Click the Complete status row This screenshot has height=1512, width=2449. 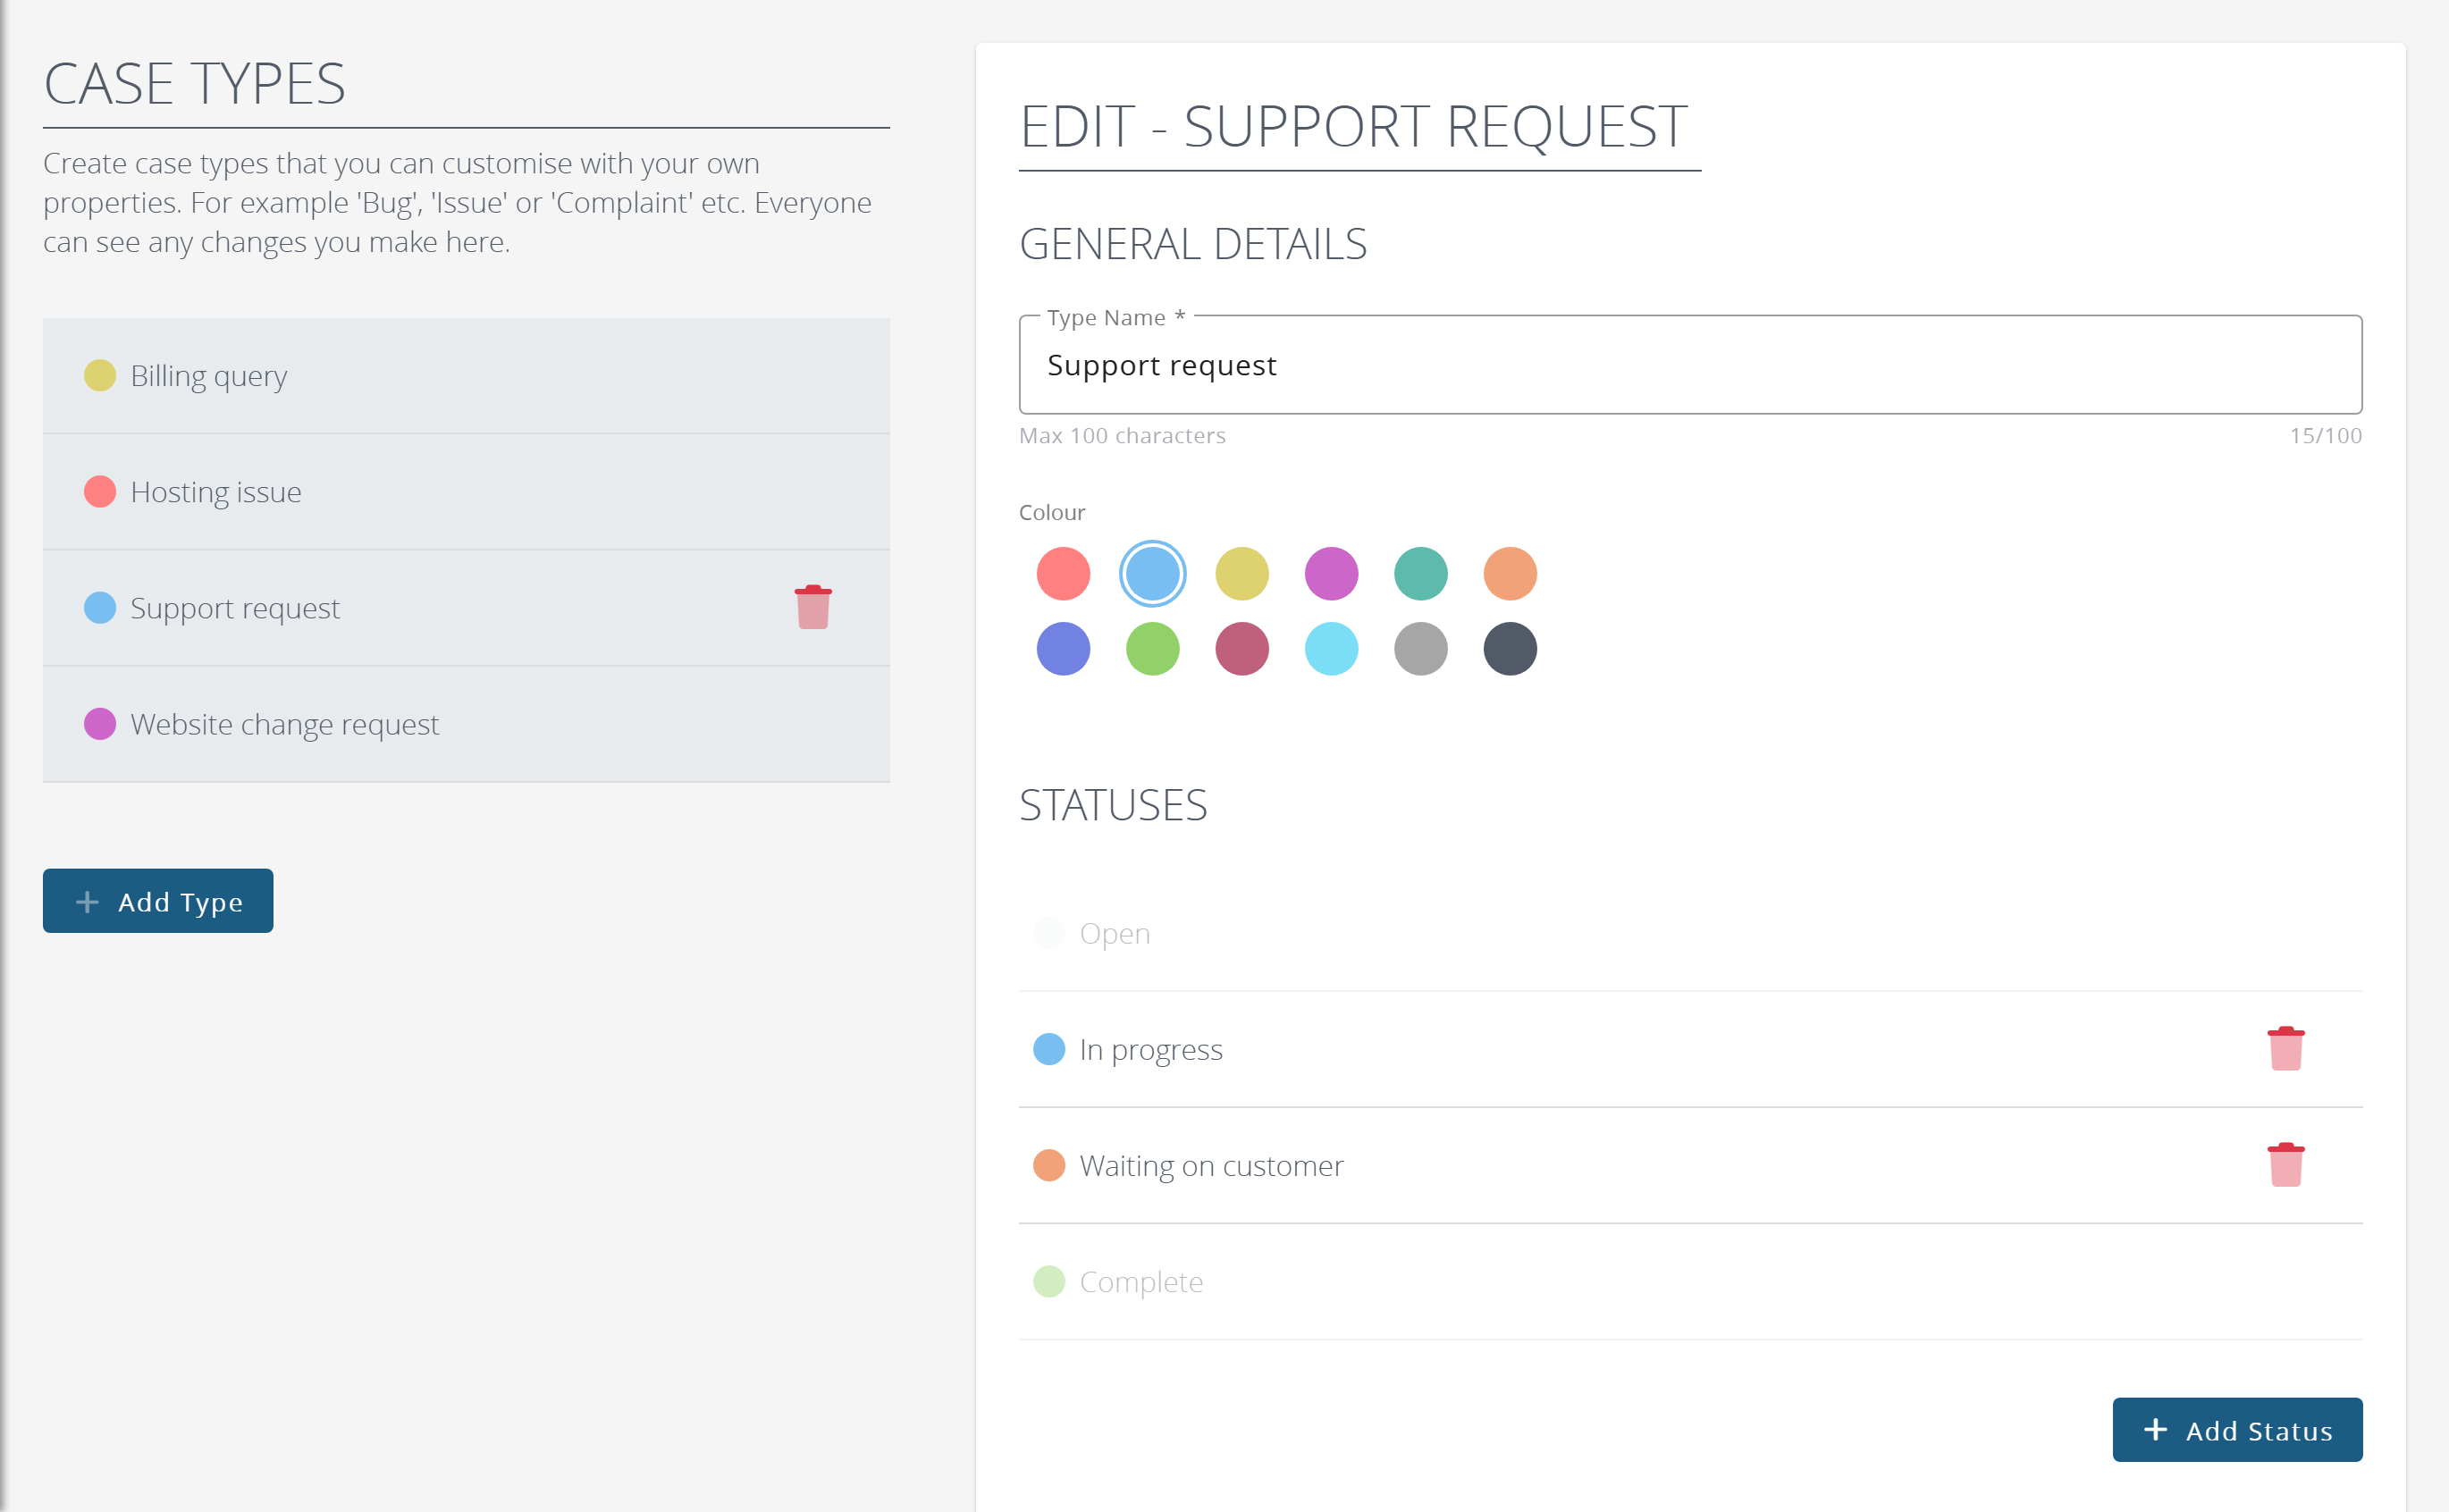(x=1690, y=1282)
